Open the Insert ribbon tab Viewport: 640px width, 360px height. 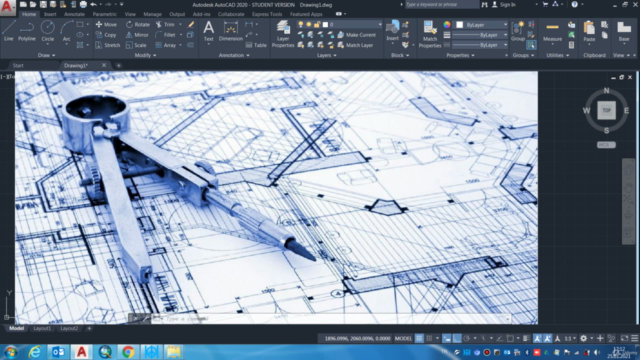coord(50,14)
